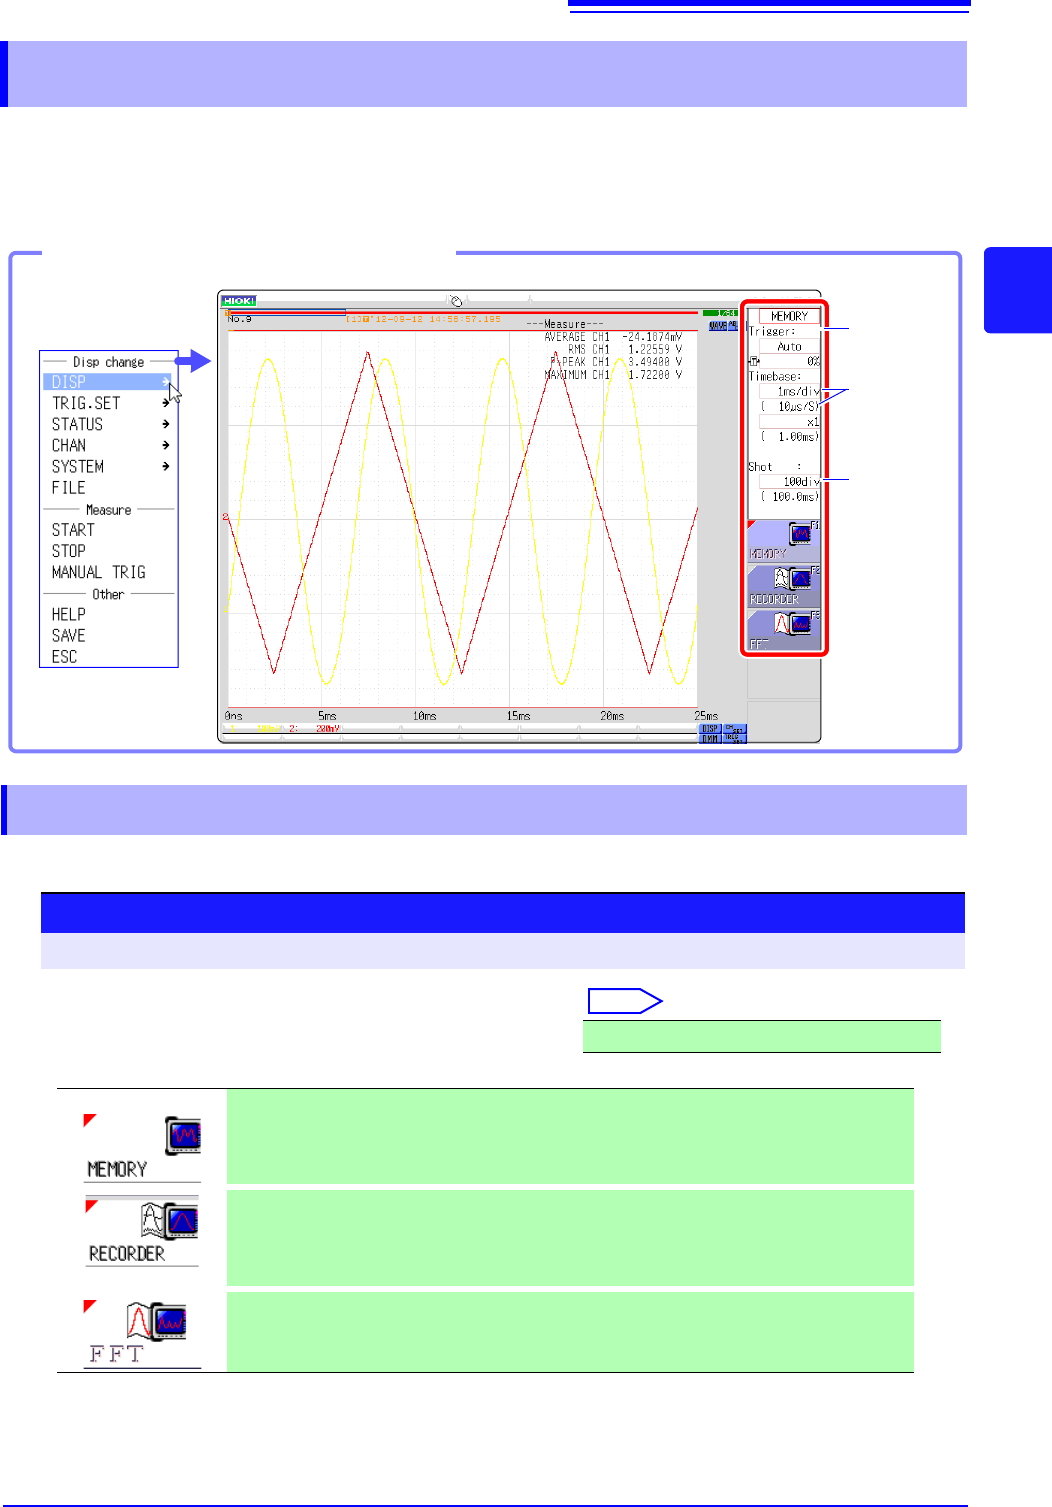
Task: Click the "Timebase:" label
Action: coord(775,377)
